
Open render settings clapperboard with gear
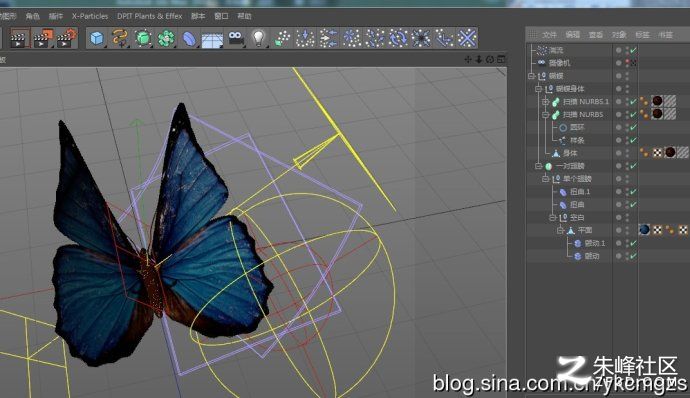pos(66,38)
